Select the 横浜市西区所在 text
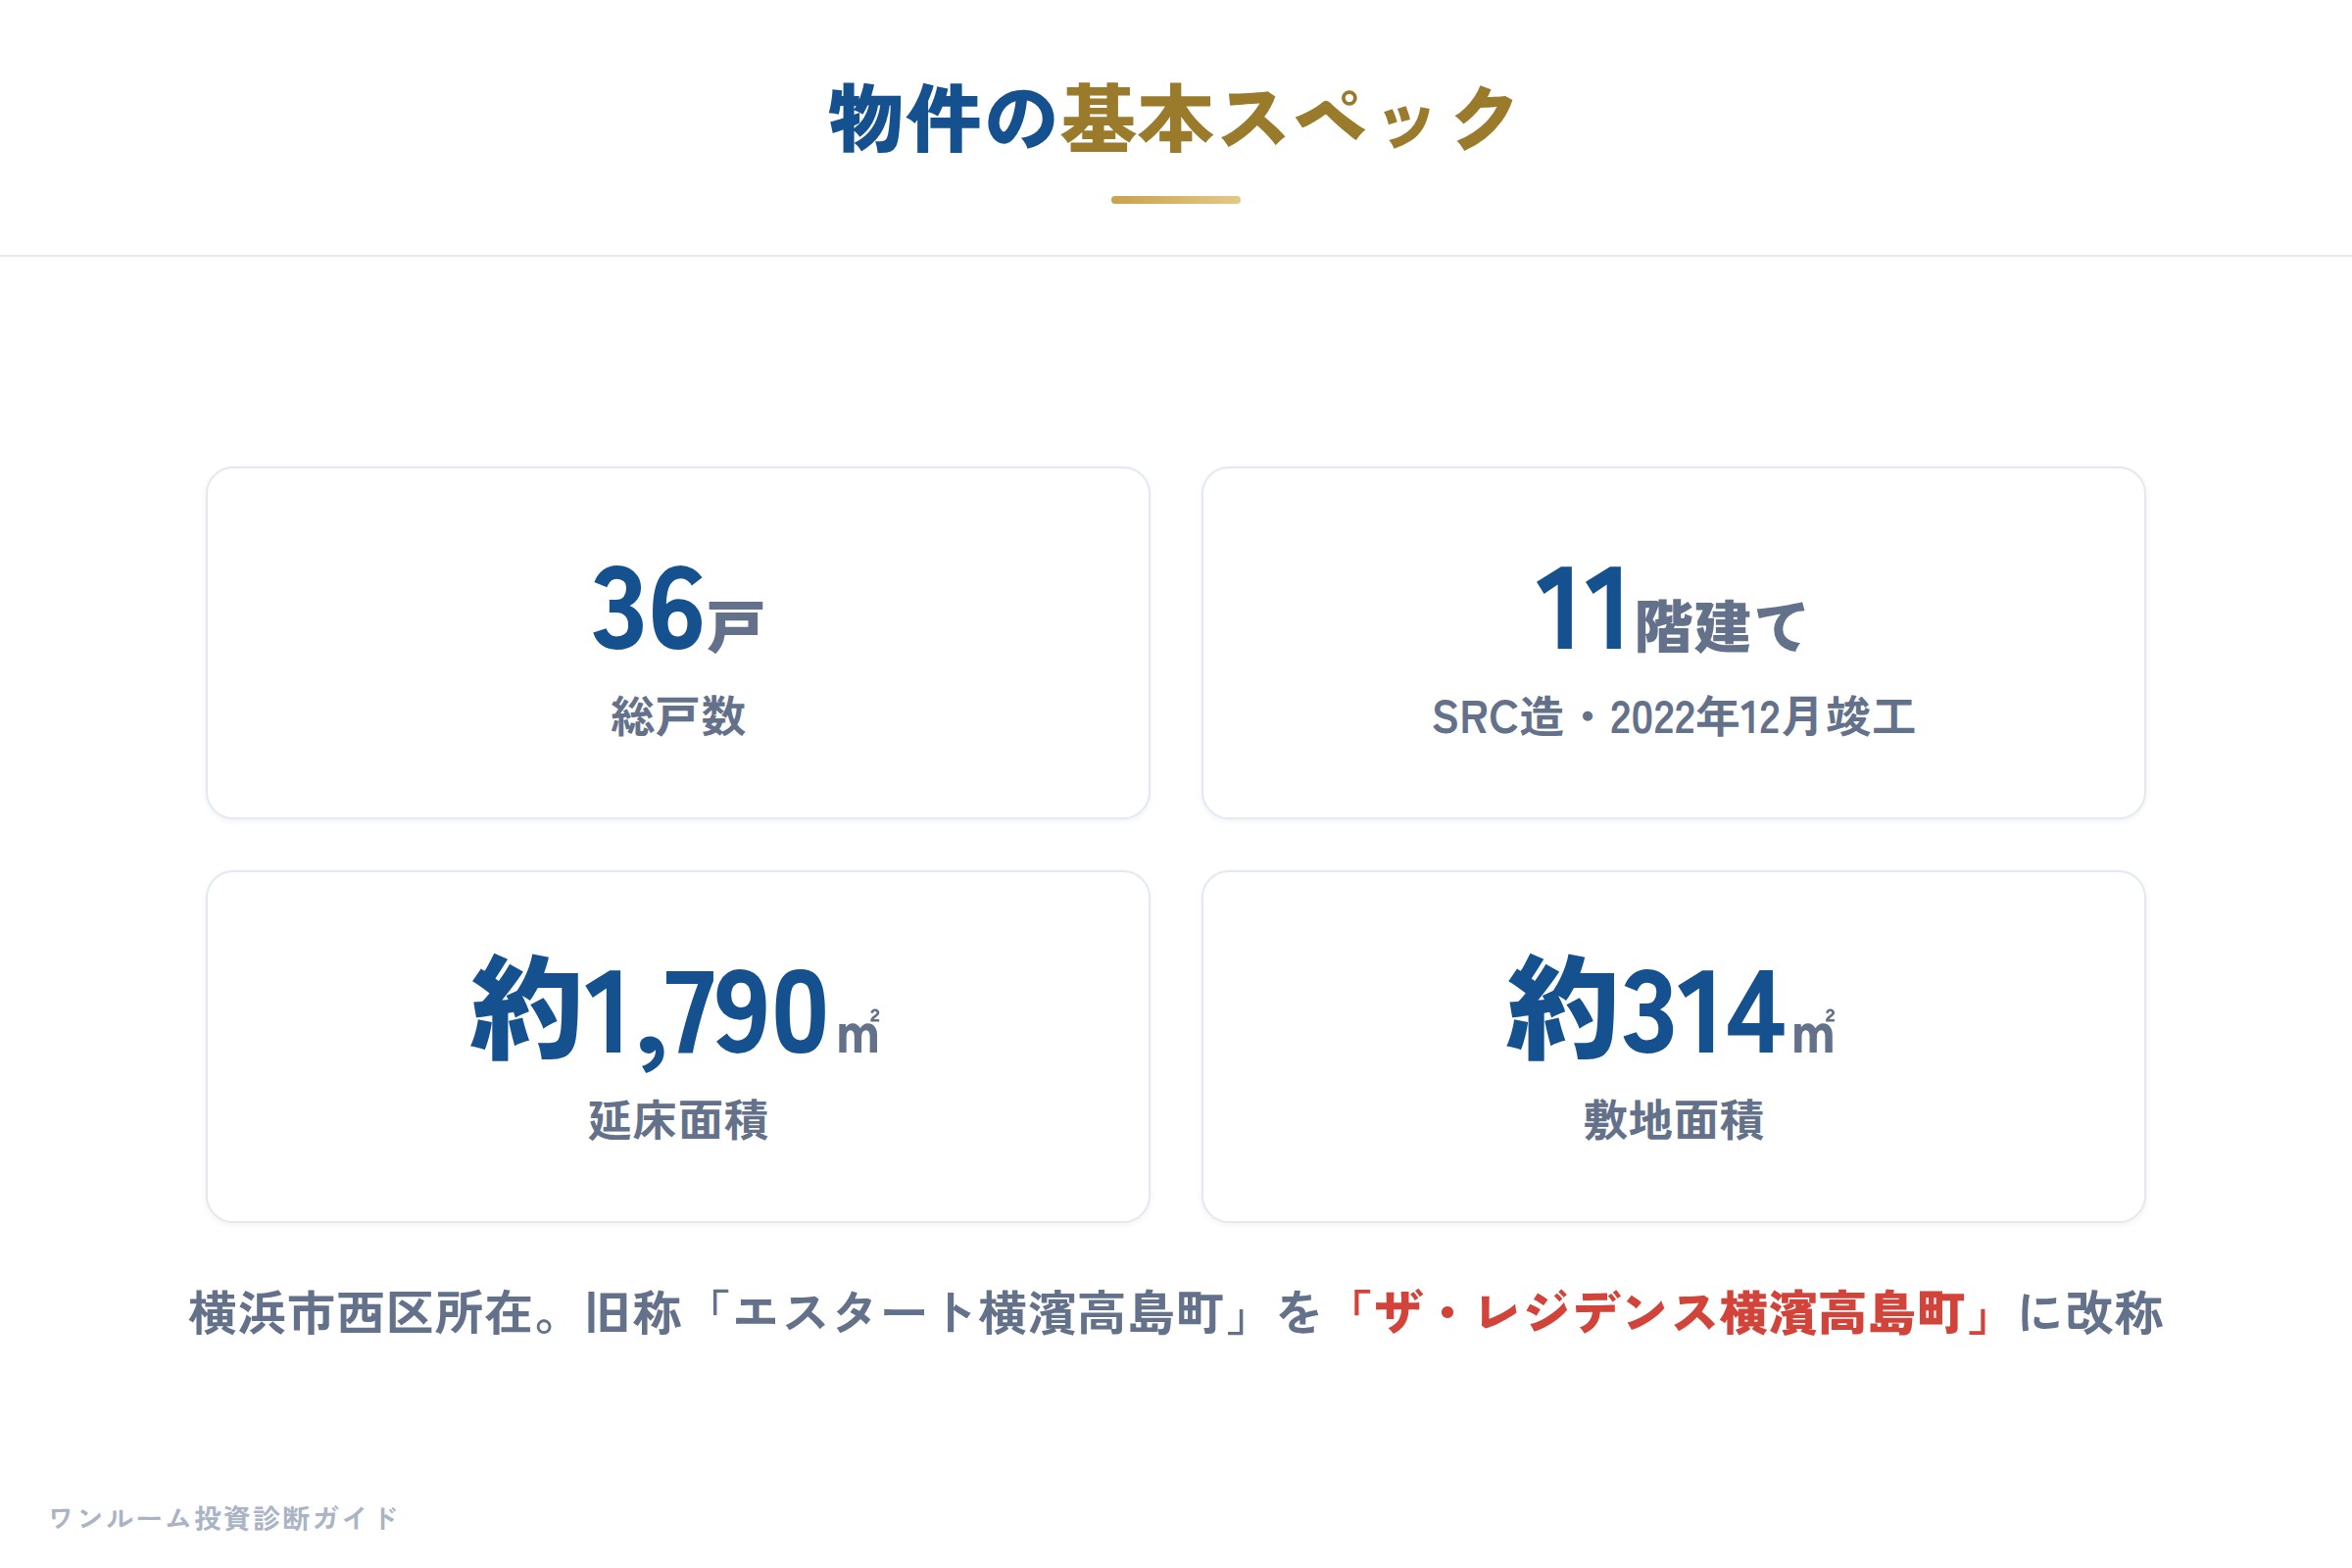Image resolution: width=2352 pixels, height=1568 pixels. (x=360, y=1313)
